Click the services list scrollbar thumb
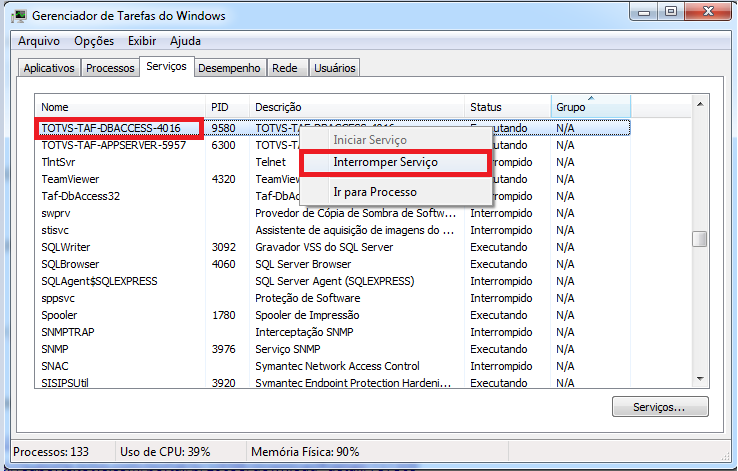738x471 pixels. (700, 239)
